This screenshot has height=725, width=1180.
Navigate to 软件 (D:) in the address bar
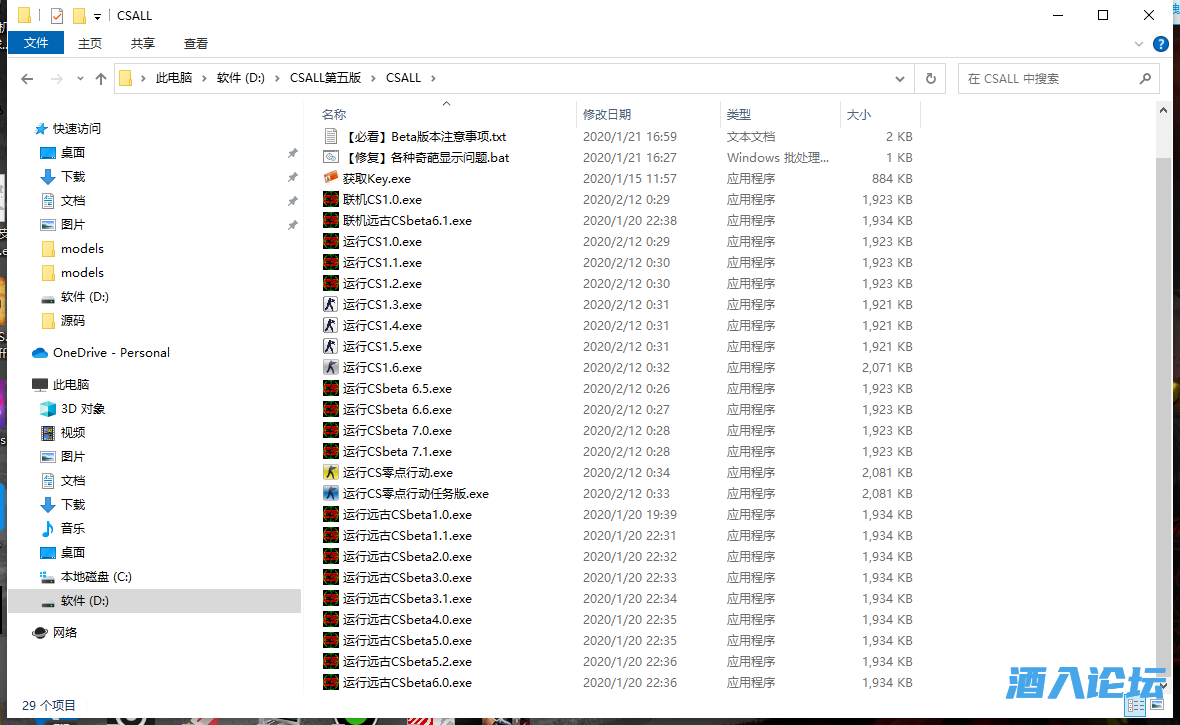pos(241,78)
